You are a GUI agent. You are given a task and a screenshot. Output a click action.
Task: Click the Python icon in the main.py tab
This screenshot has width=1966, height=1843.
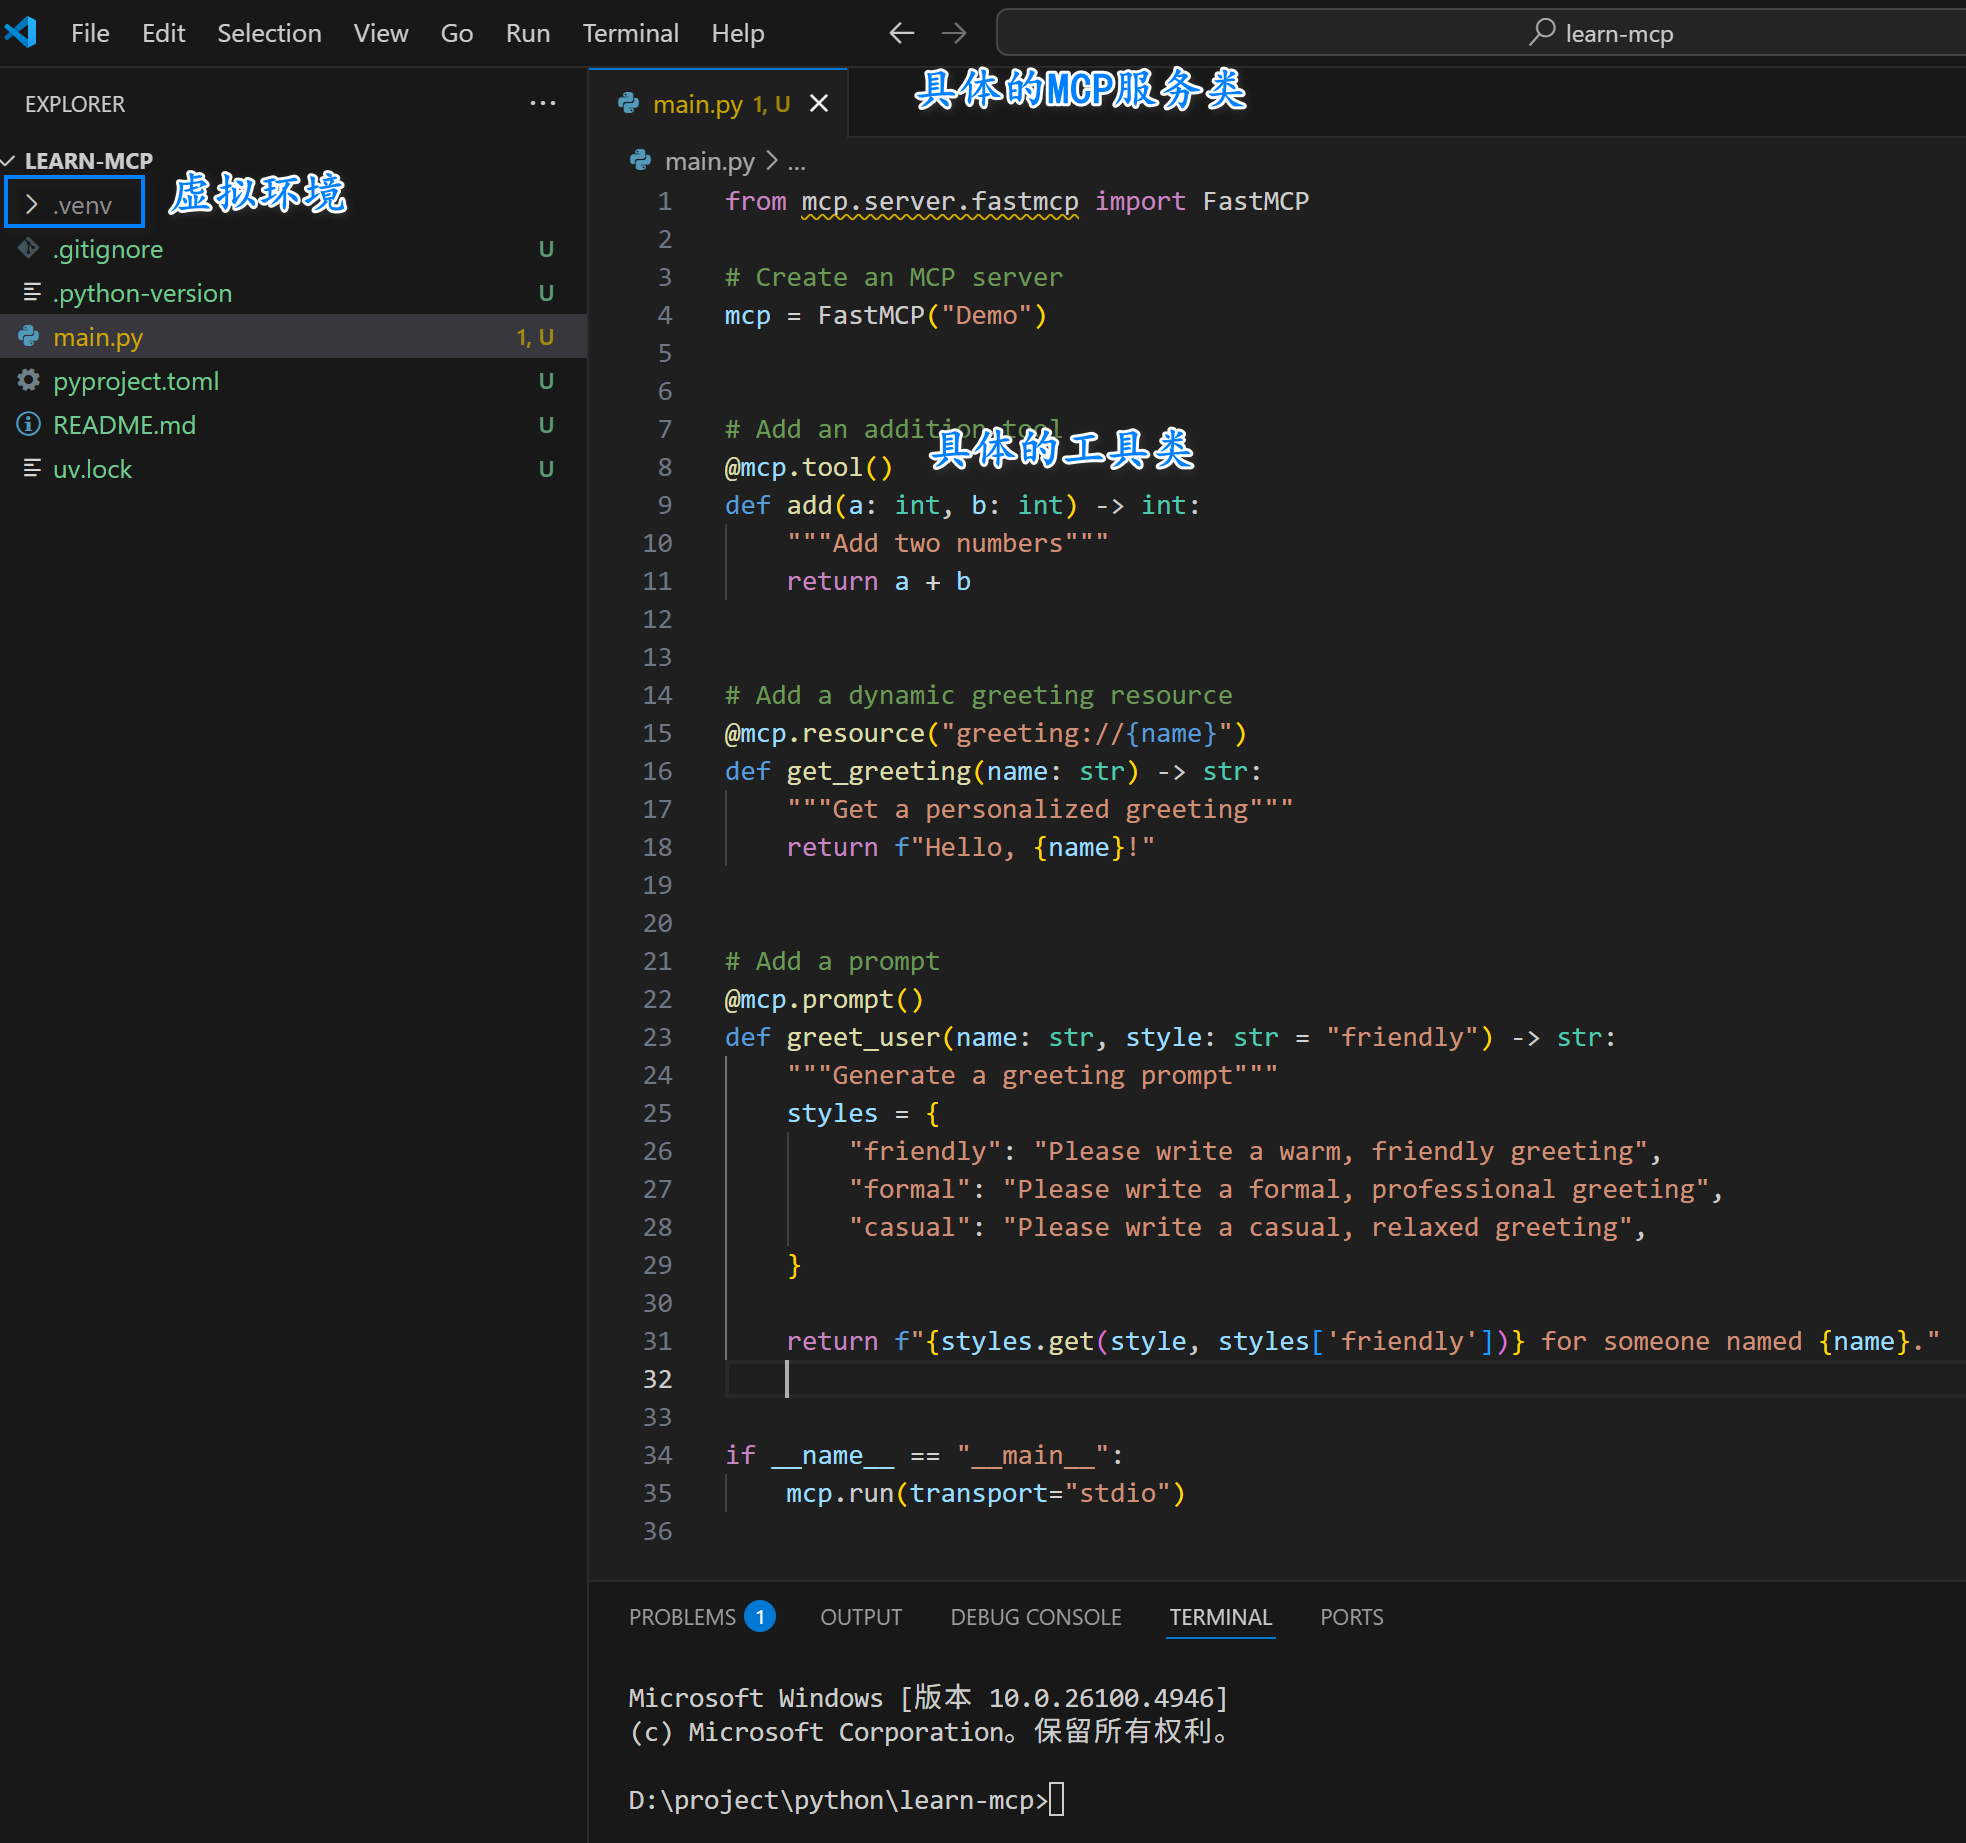coord(629,102)
